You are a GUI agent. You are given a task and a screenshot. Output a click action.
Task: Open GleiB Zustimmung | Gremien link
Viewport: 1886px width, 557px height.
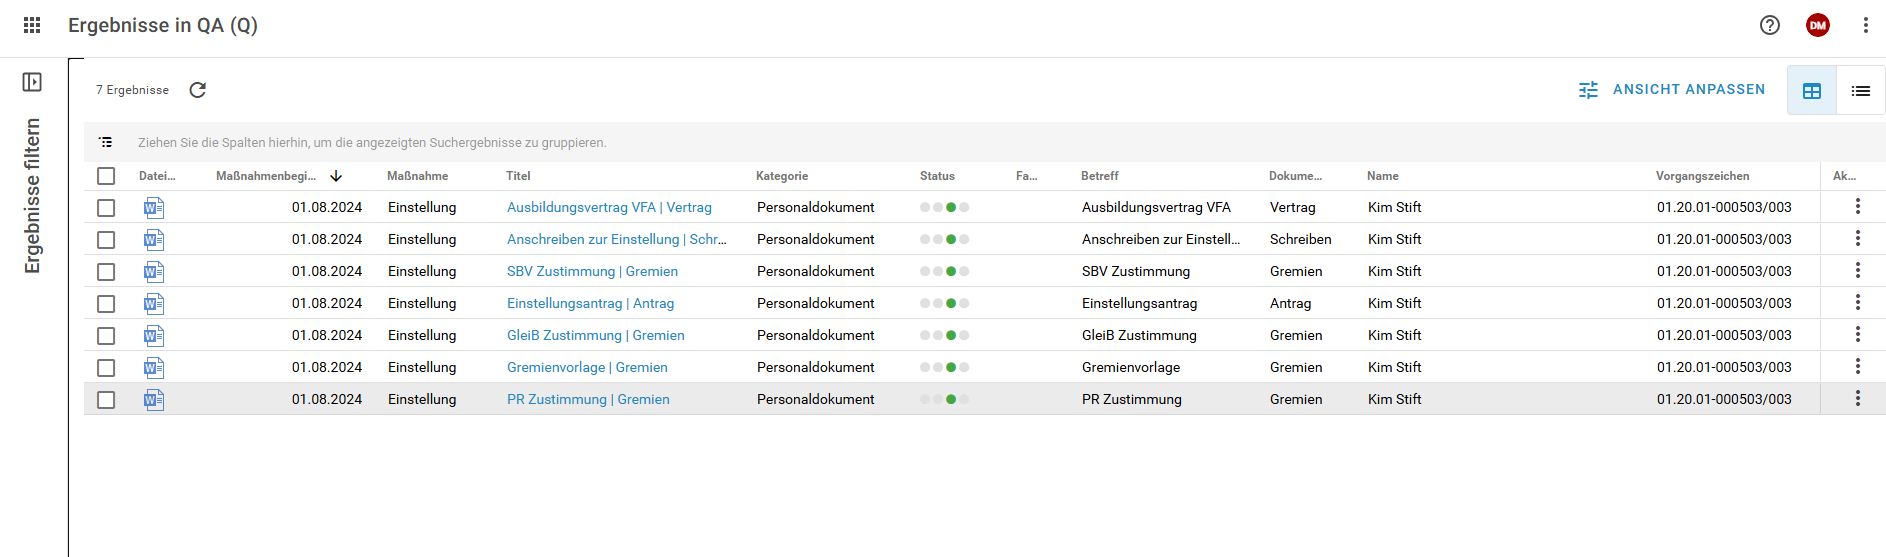(595, 335)
